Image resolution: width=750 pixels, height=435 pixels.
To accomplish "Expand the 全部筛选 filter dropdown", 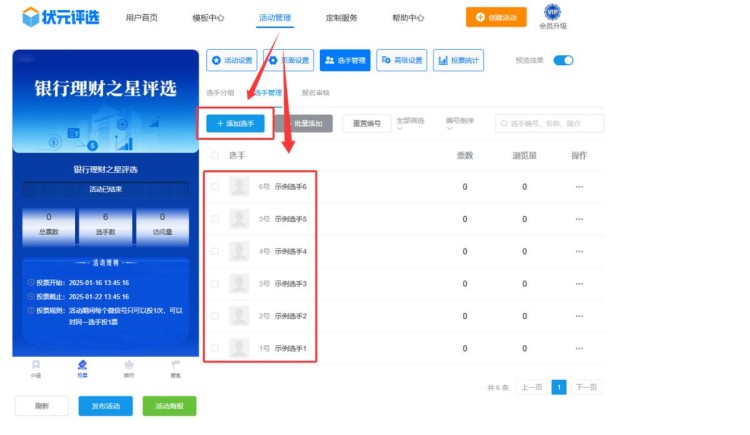I will (x=411, y=123).
